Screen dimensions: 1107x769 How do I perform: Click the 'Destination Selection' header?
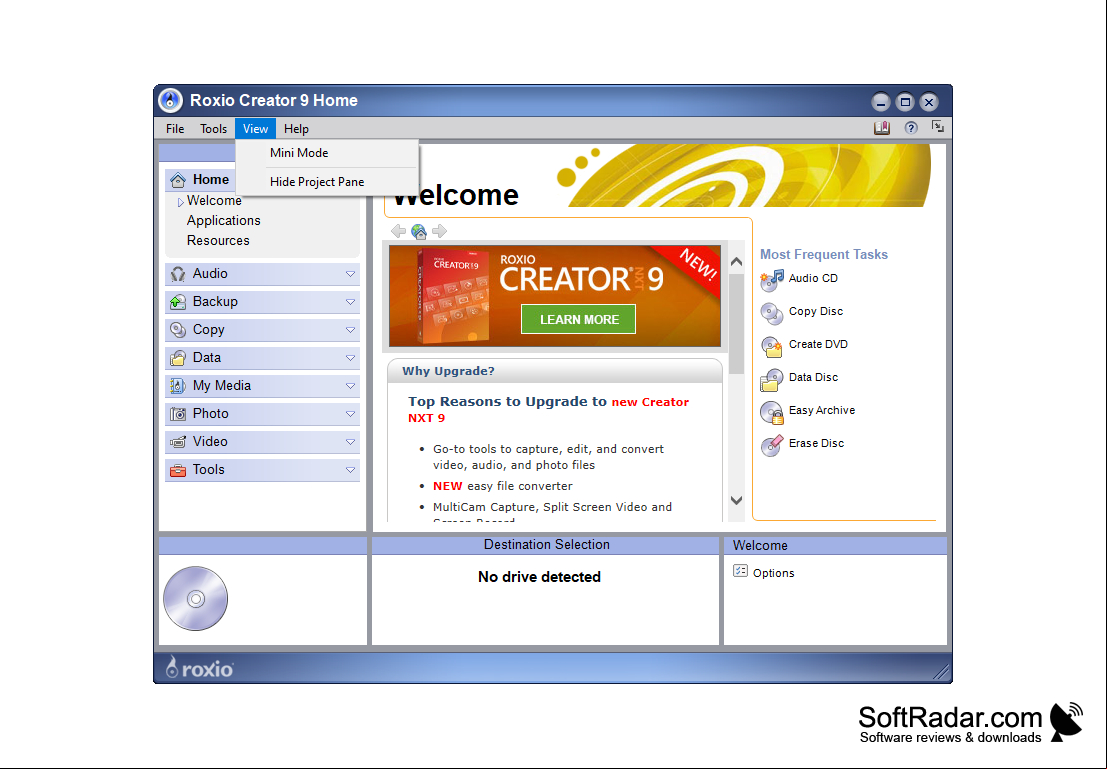coord(546,544)
